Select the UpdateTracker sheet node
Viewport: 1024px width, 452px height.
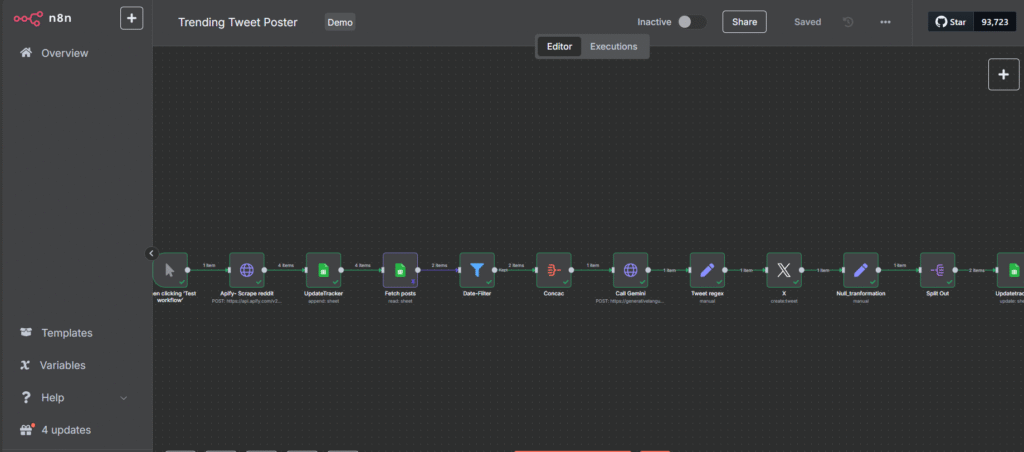tap(323, 269)
